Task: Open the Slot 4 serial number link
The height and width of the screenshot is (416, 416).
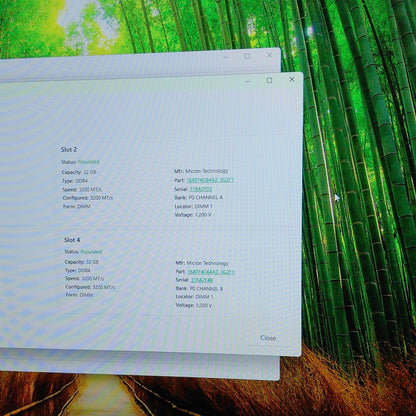Action: tap(202, 280)
